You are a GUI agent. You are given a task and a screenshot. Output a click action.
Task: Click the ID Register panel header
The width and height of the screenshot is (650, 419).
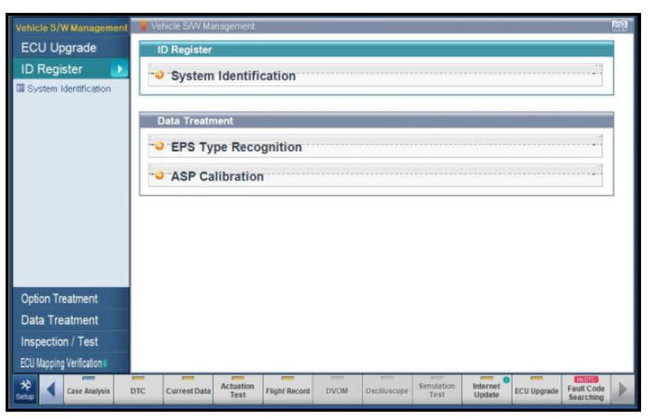pyautogui.click(x=376, y=49)
